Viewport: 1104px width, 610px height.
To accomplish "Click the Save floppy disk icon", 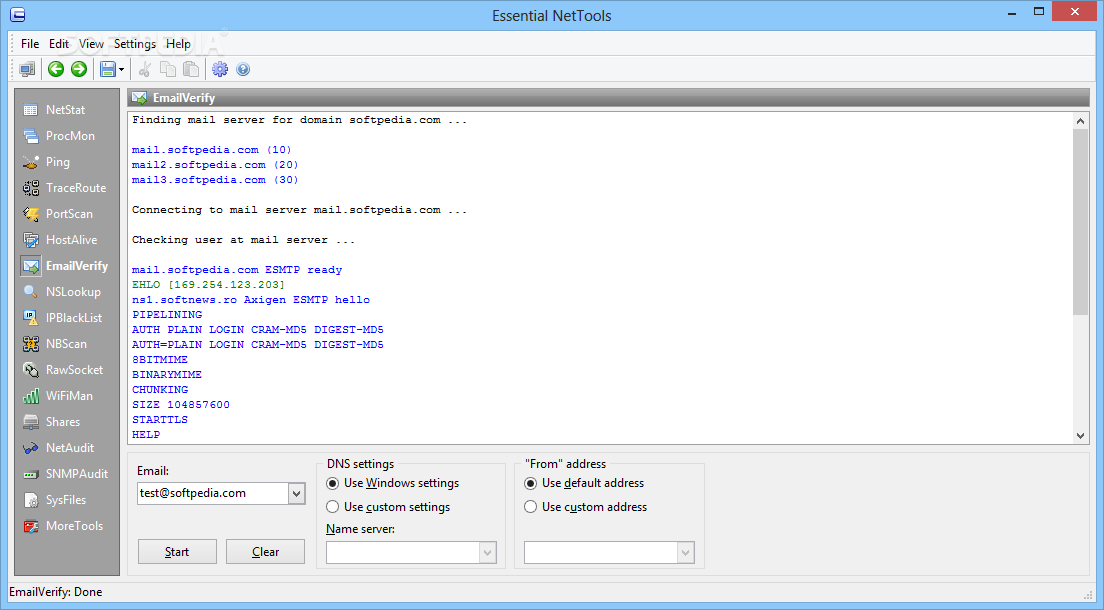I will coord(108,69).
